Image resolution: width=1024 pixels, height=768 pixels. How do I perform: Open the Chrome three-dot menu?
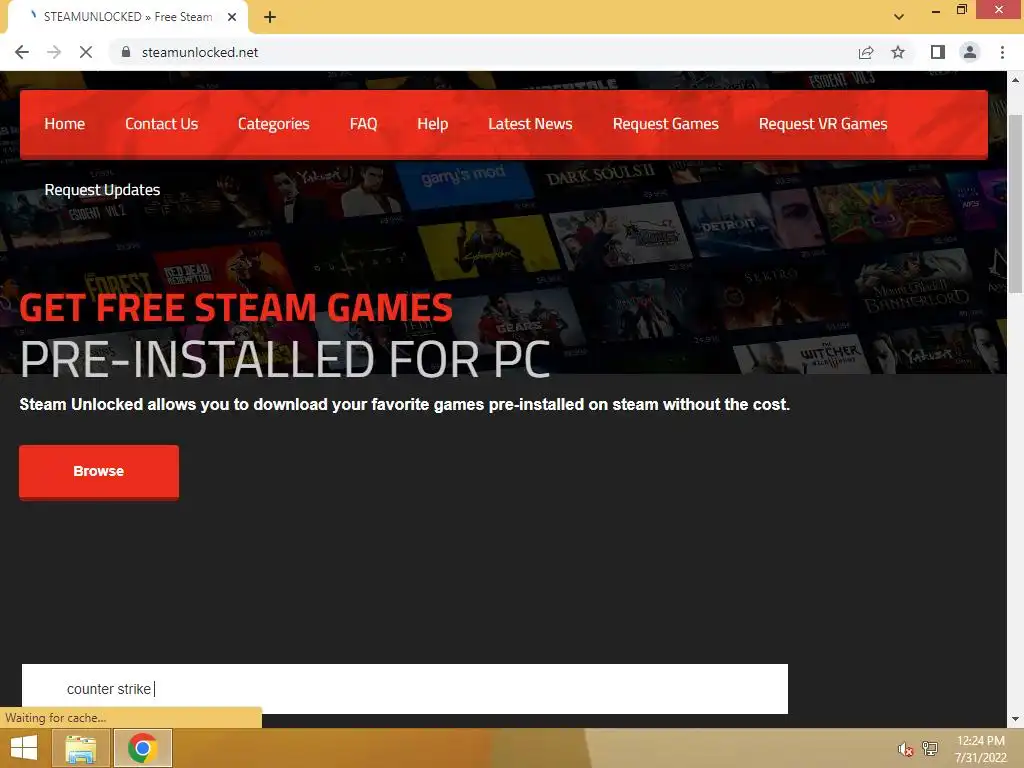1002,52
